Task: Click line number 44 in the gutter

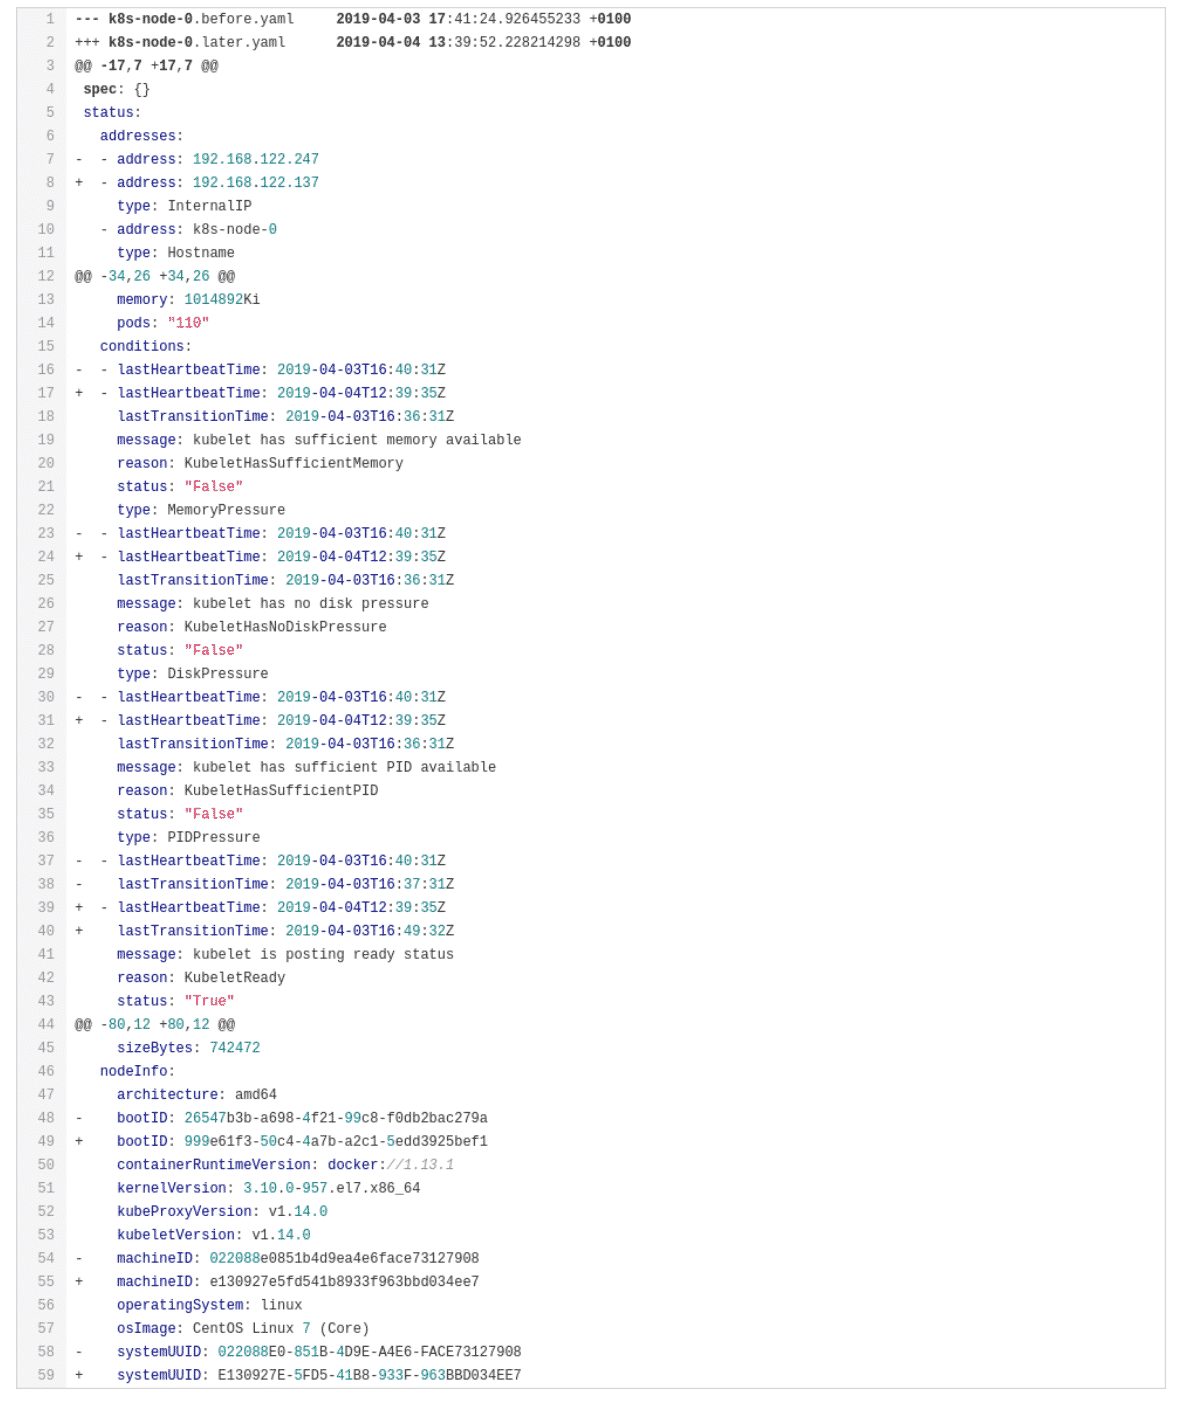Action: pyautogui.click(x=46, y=1025)
